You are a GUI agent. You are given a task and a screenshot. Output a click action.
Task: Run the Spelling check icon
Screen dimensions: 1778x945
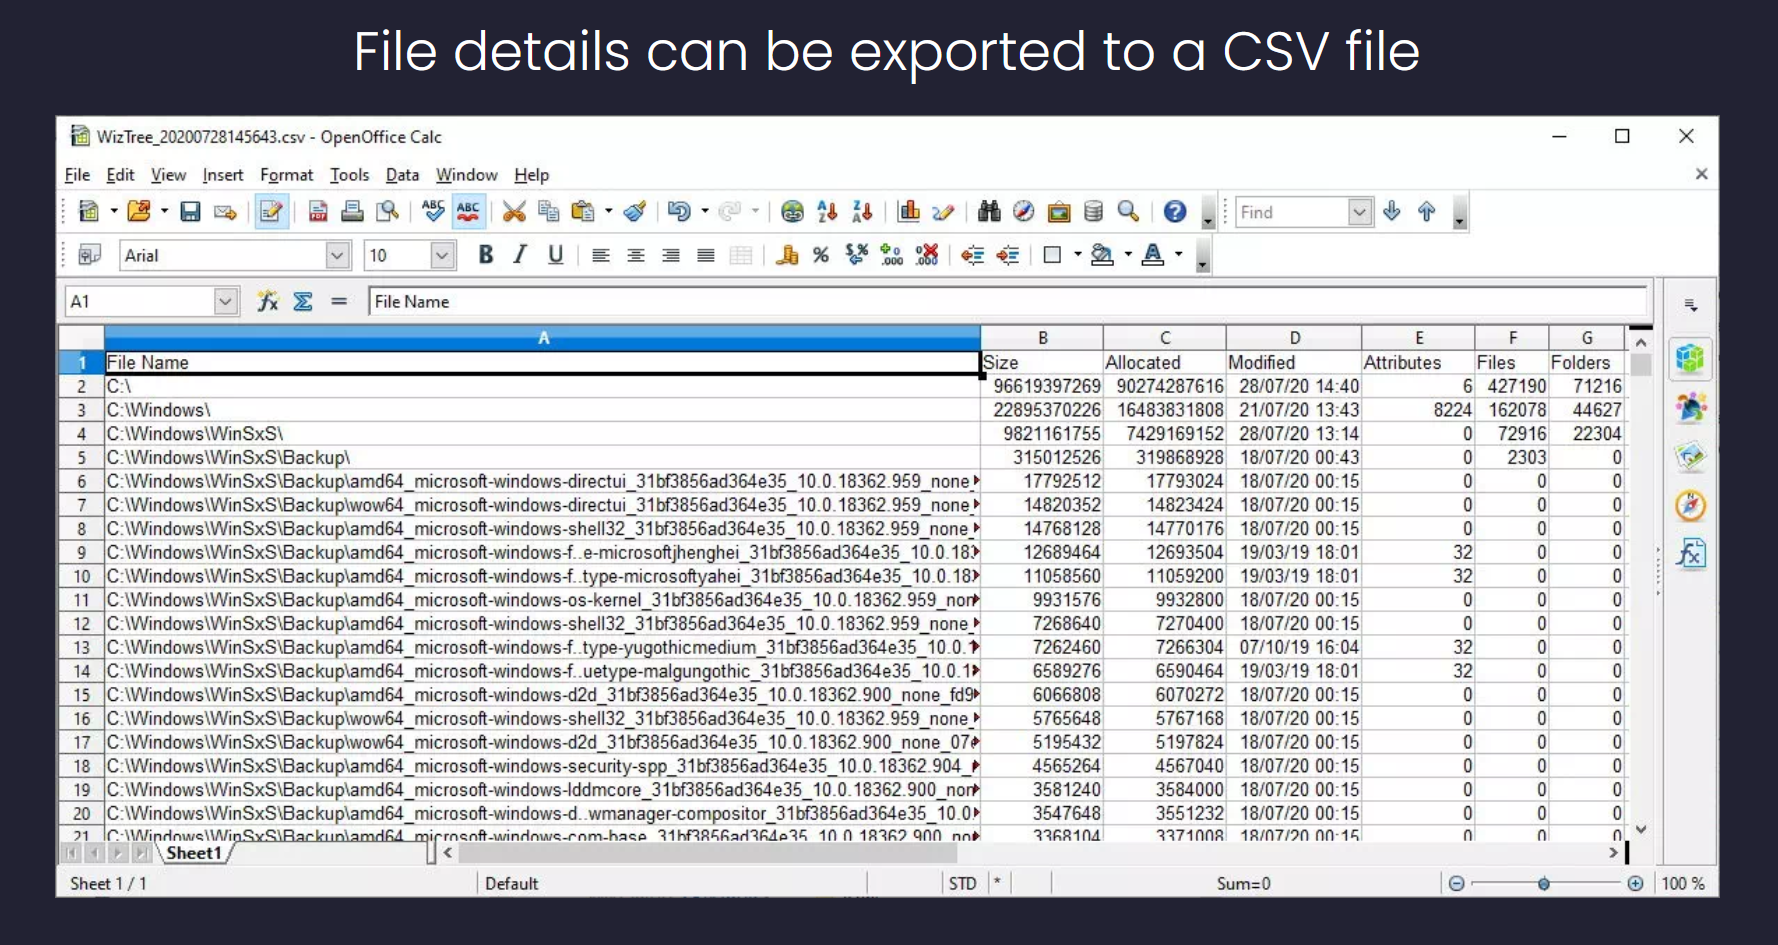point(433,211)
